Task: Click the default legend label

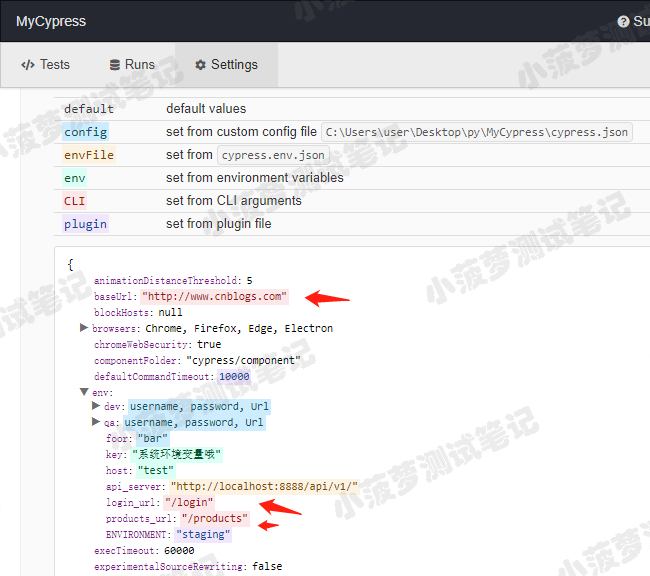Action: click(89, 109)
